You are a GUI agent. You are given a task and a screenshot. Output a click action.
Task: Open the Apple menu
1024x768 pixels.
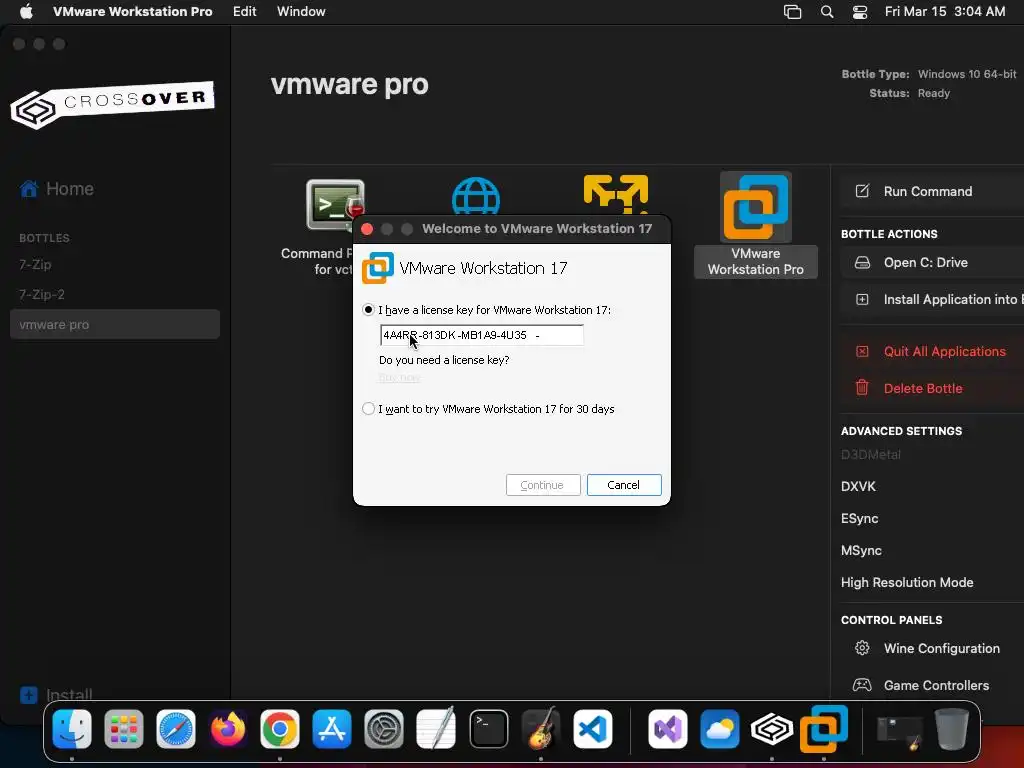tap(26, 11)
